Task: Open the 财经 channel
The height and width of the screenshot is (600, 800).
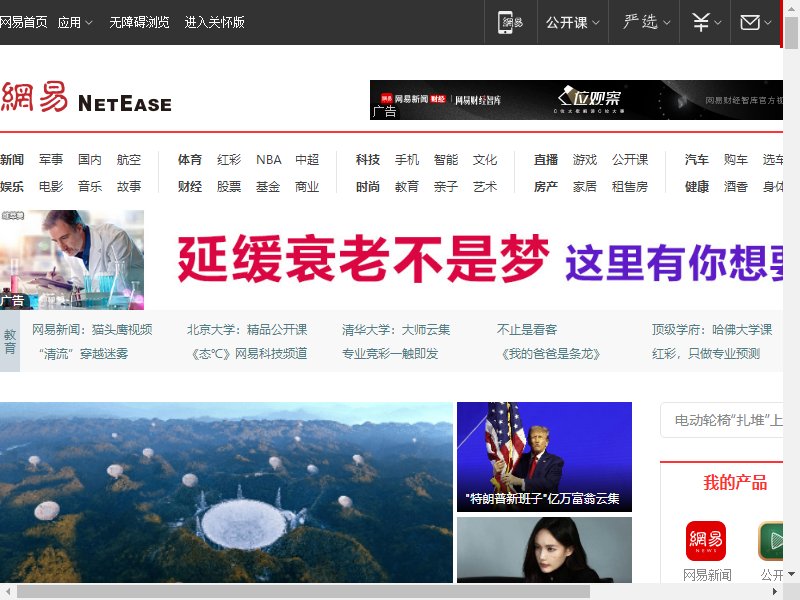Action: click(190, 187)
